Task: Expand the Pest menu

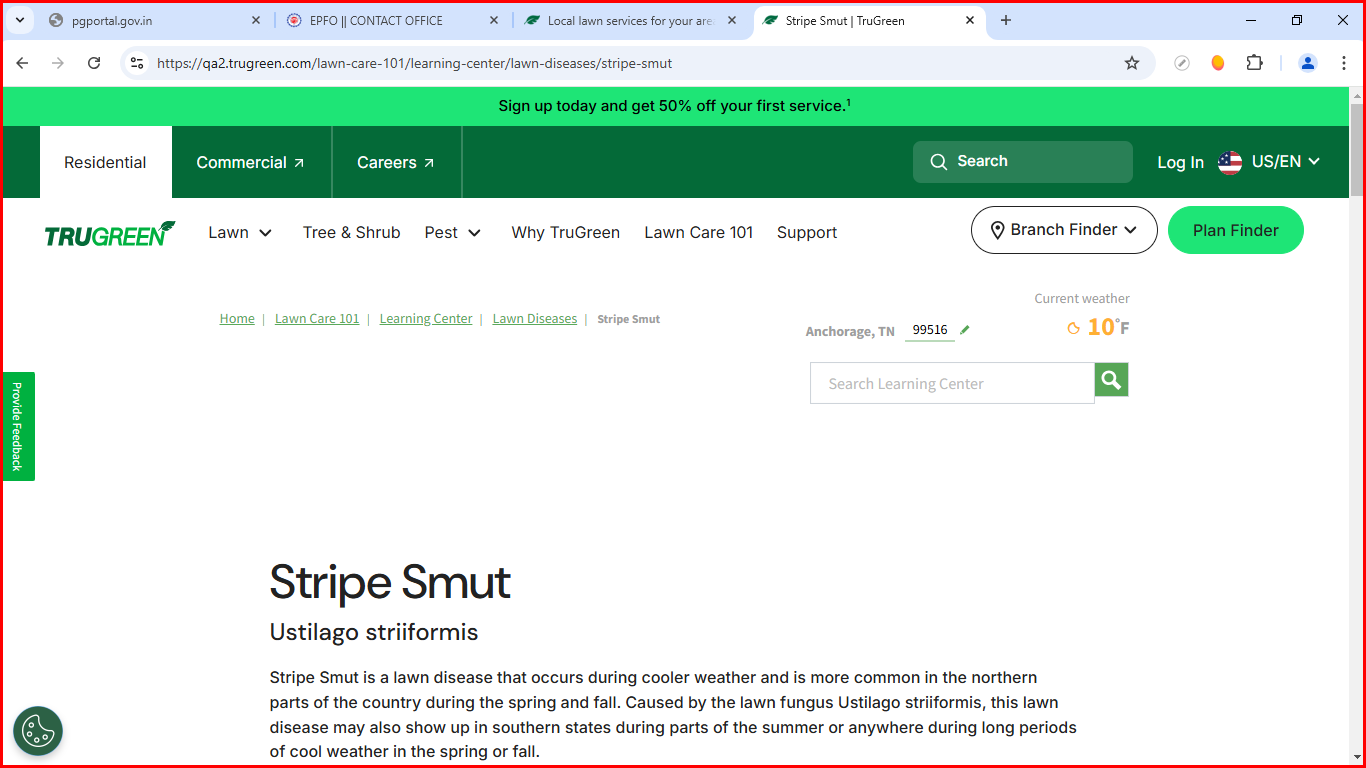Action: 453,232
